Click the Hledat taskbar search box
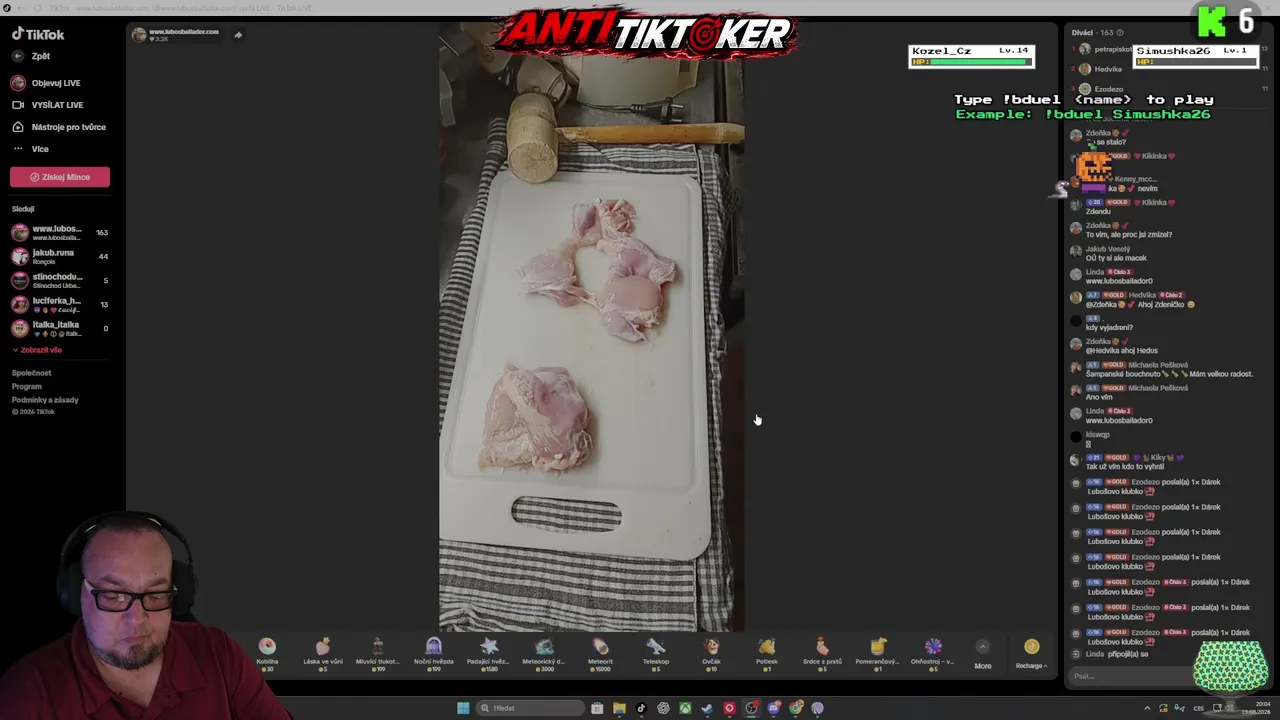The height and width of the screenshot is (720, 1280). (530, 708)
